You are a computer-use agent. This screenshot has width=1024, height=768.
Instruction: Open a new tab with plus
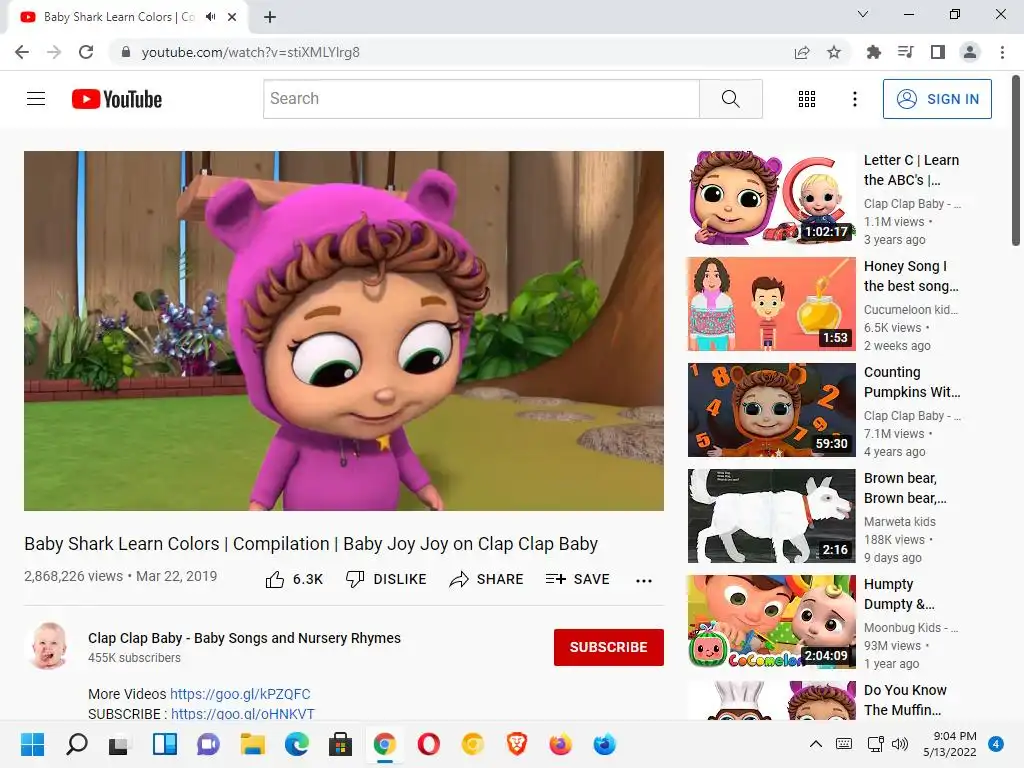click(x=270, y=17)
